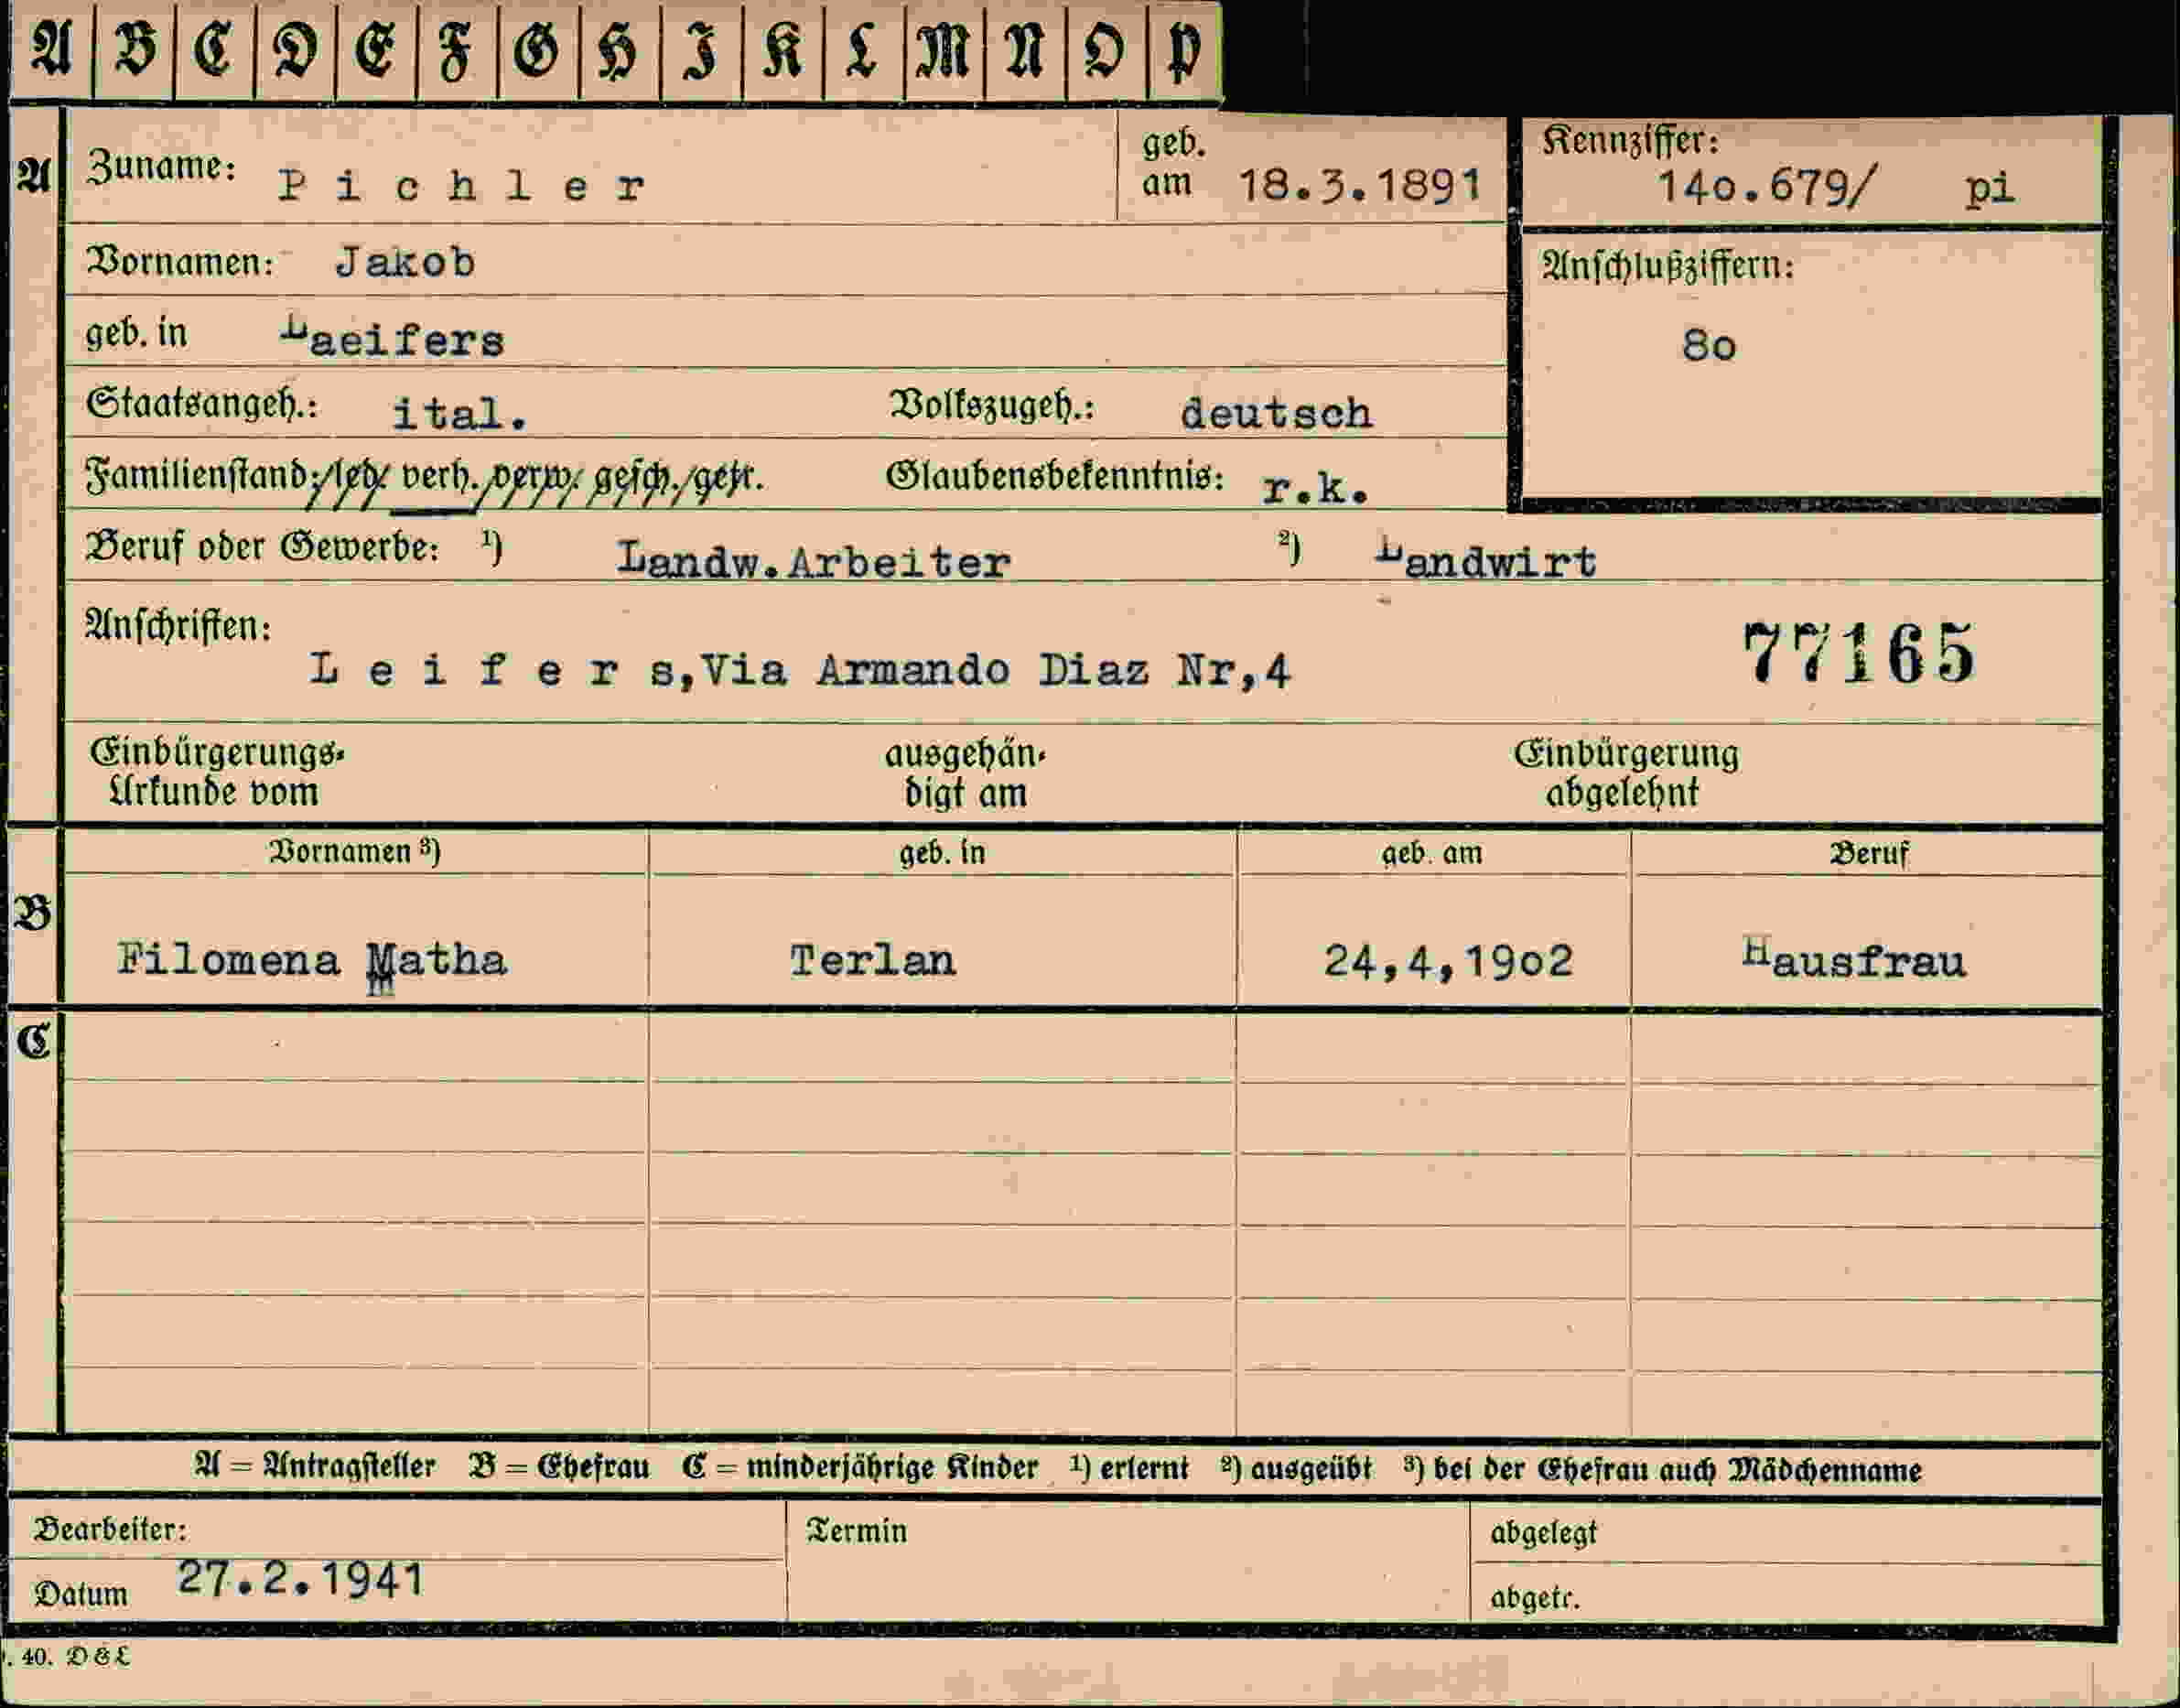2180x1708 pixels.
Task: Select the index tab labeled C
Action: (x=215, y=50)
